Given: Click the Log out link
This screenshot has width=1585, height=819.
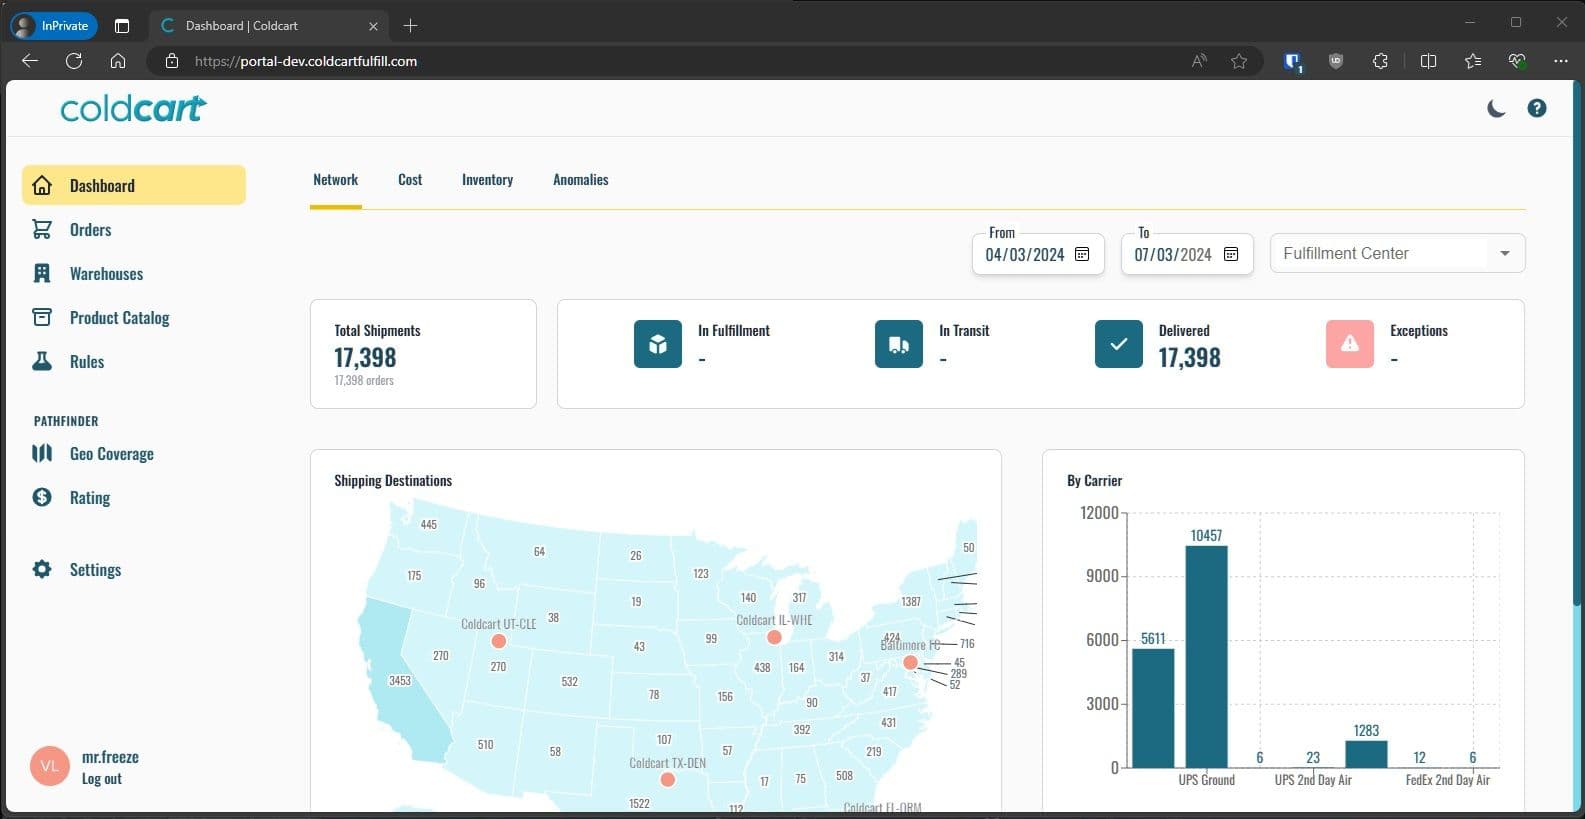Looking at the screenshot, I should click(101, 779).
